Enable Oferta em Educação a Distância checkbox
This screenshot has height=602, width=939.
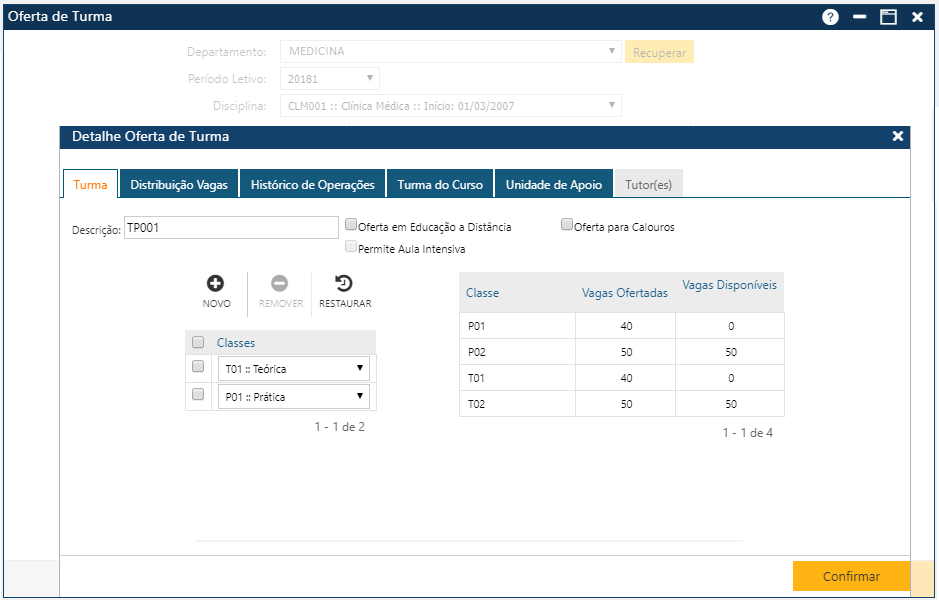click(x=351, y=225)
